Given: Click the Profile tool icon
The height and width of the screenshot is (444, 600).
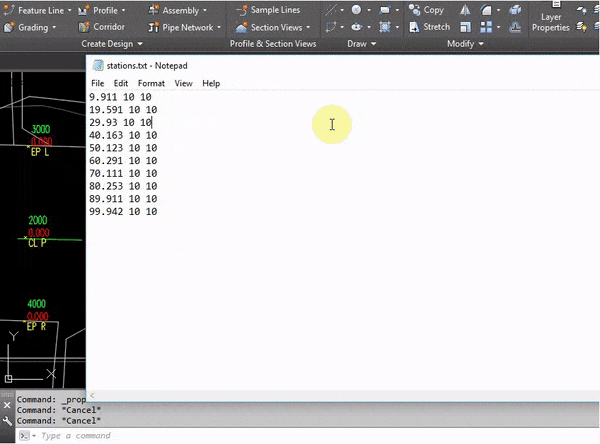Looking at the screenshot, I should 83,10.
